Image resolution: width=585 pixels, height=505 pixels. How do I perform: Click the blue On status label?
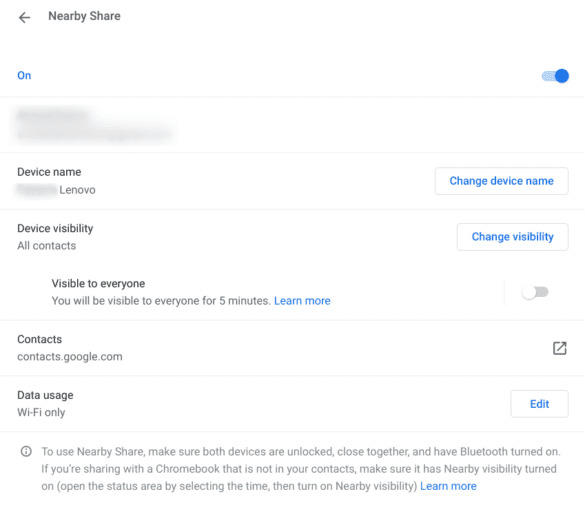coord(24,75)
